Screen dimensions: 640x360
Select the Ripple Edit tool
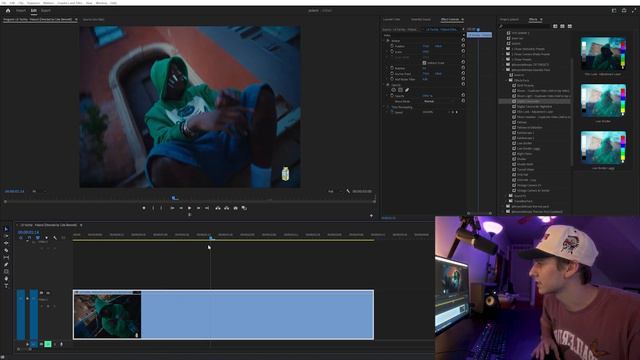(x=6, y=243)
